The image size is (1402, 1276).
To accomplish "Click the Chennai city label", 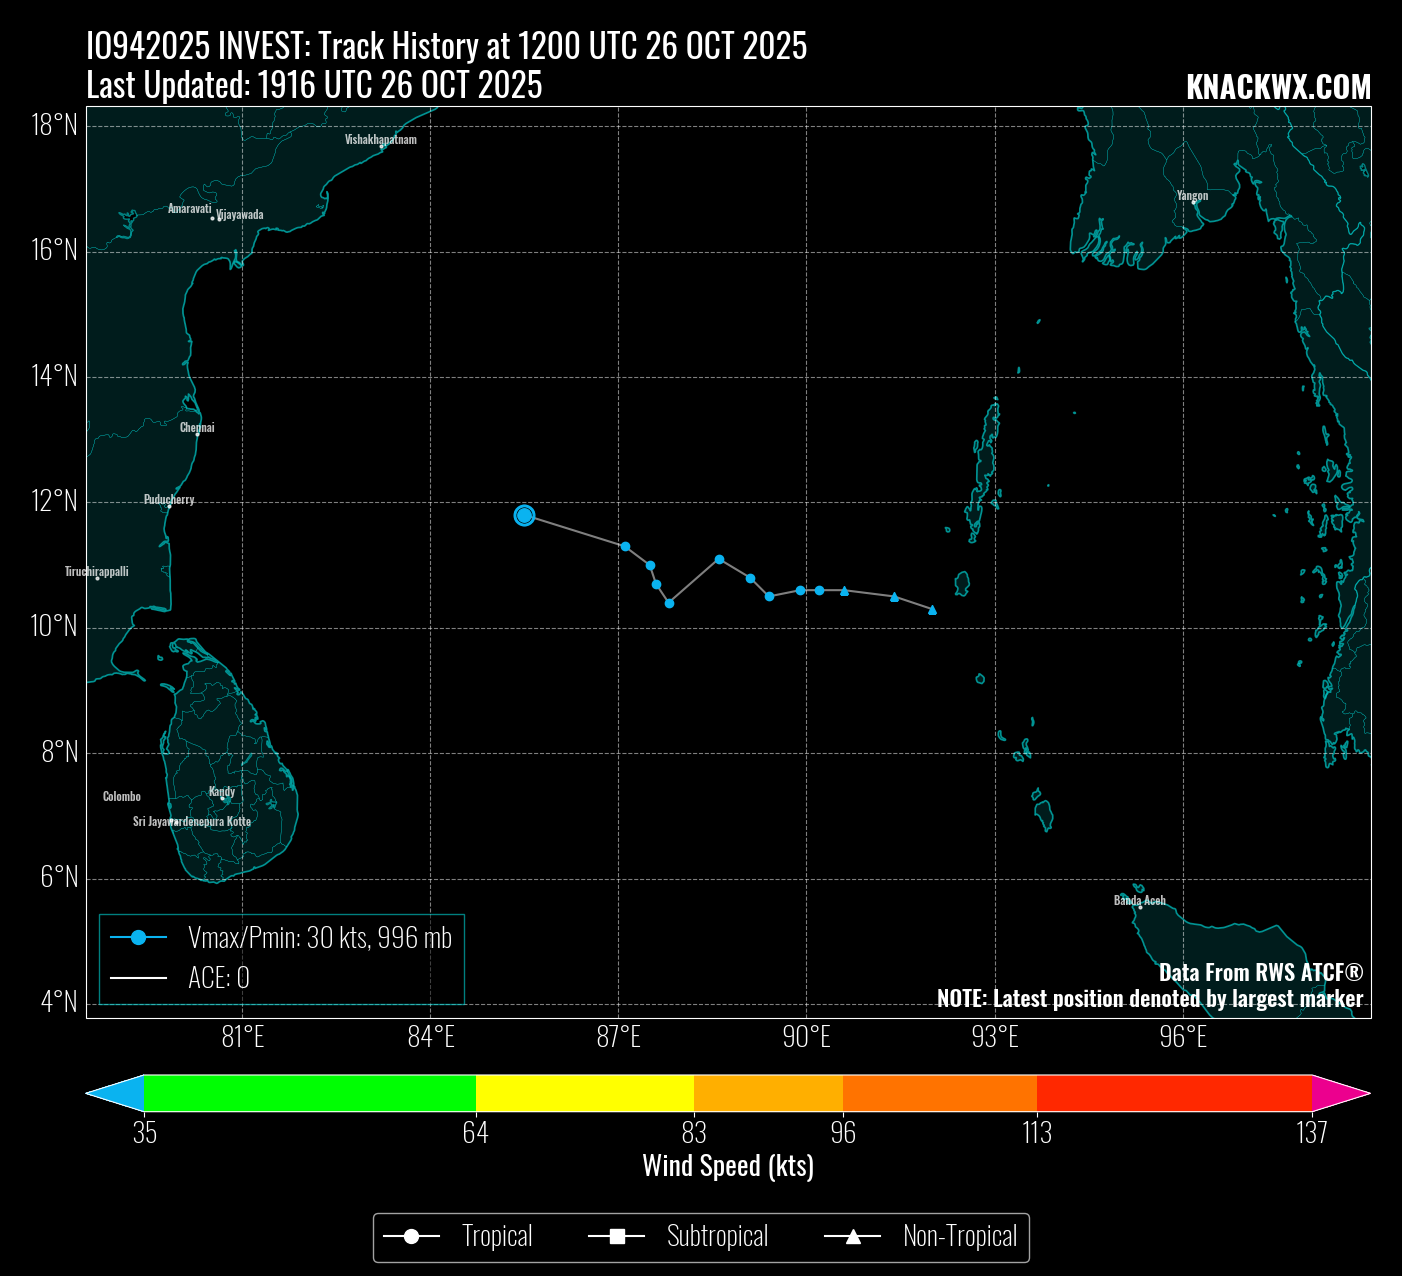I will (197, 427).
